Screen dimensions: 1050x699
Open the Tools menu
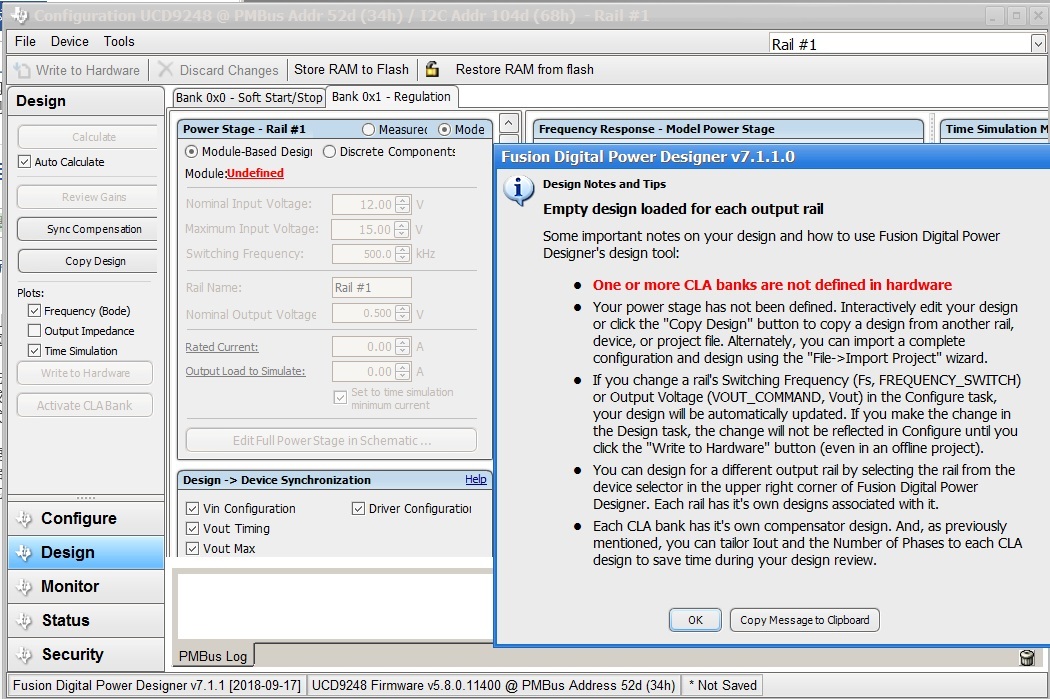[119, 42]
